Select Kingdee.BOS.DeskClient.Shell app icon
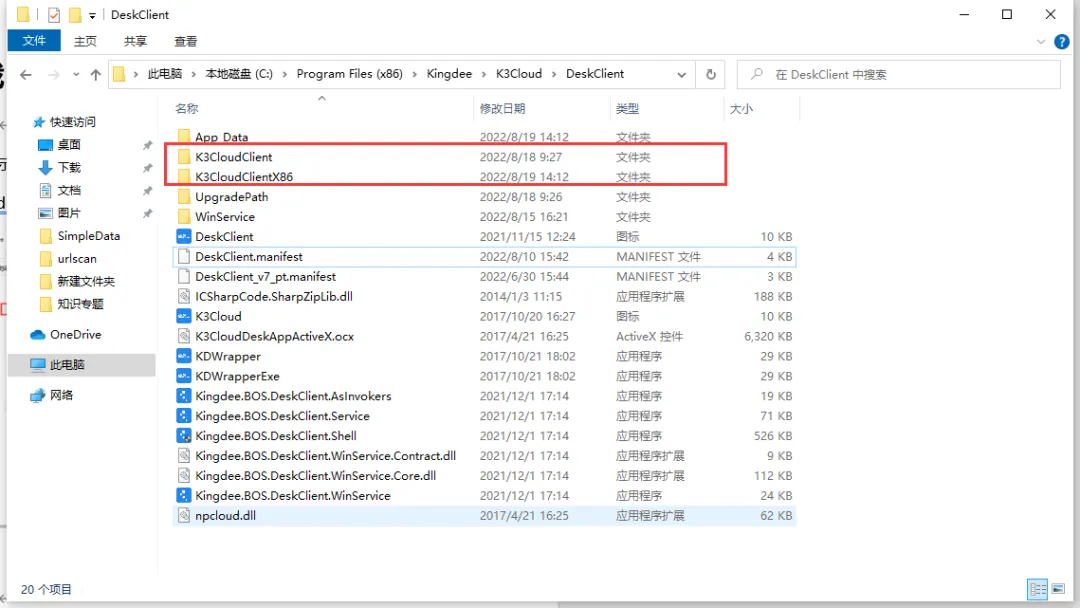This screenshot has height=608, width=1080. 183,436
